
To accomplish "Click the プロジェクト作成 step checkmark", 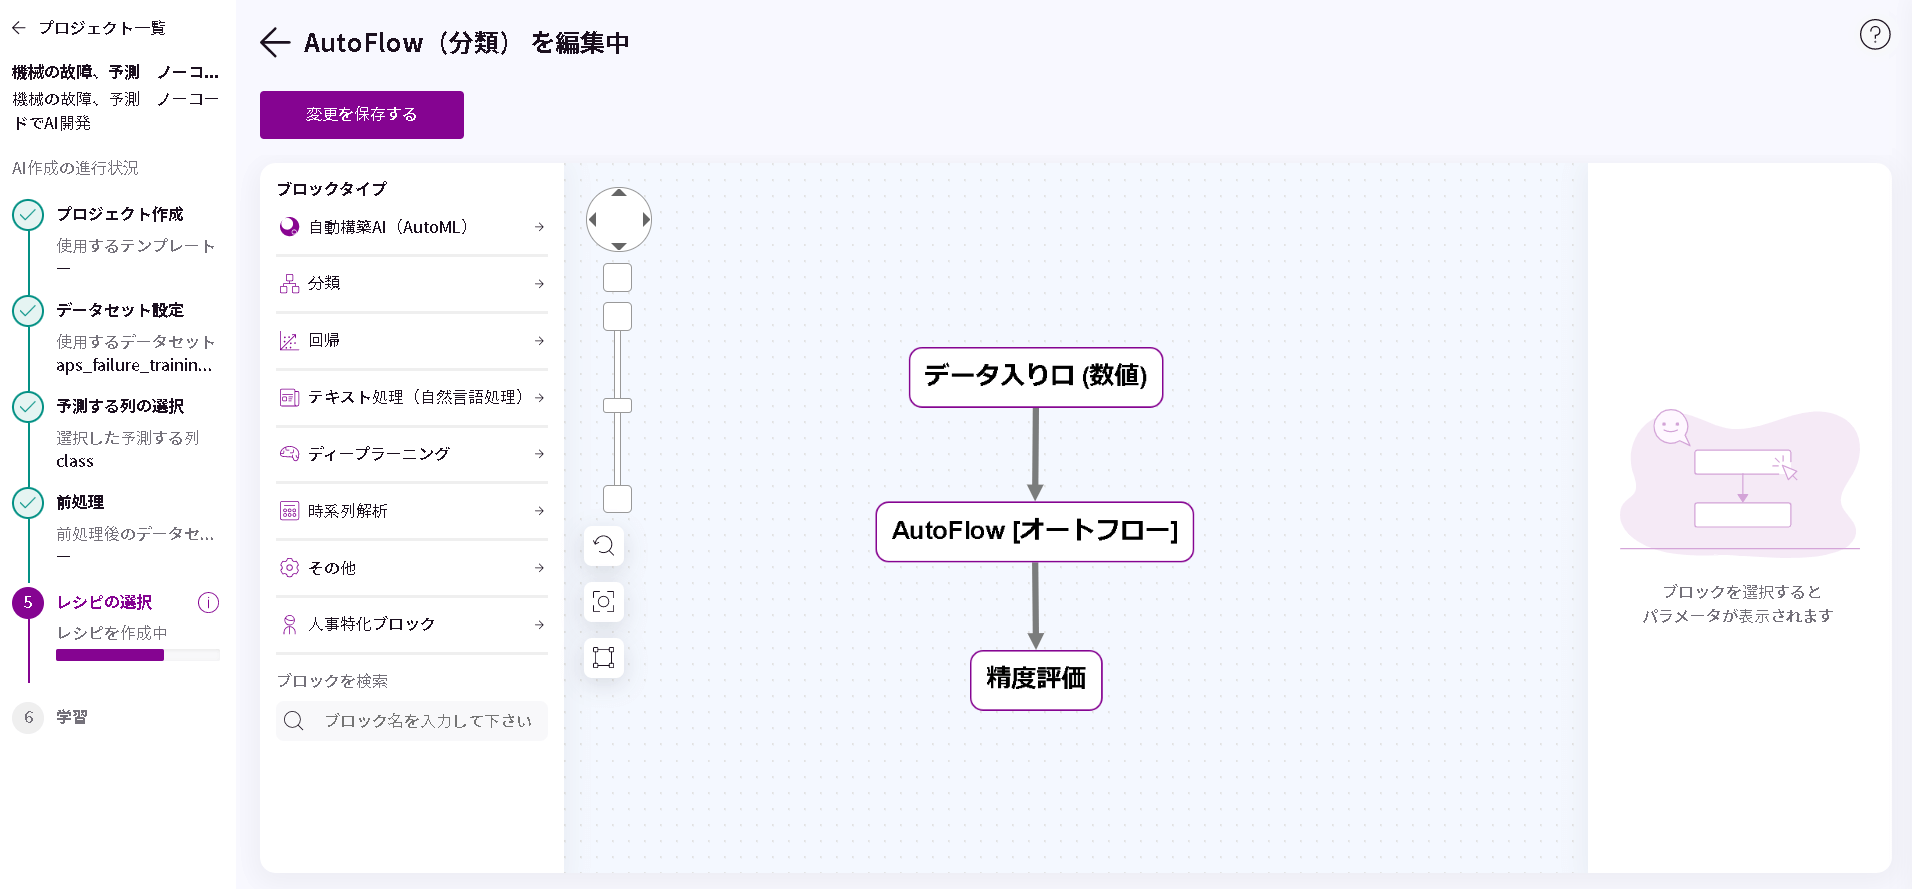I will click(28, 215).
